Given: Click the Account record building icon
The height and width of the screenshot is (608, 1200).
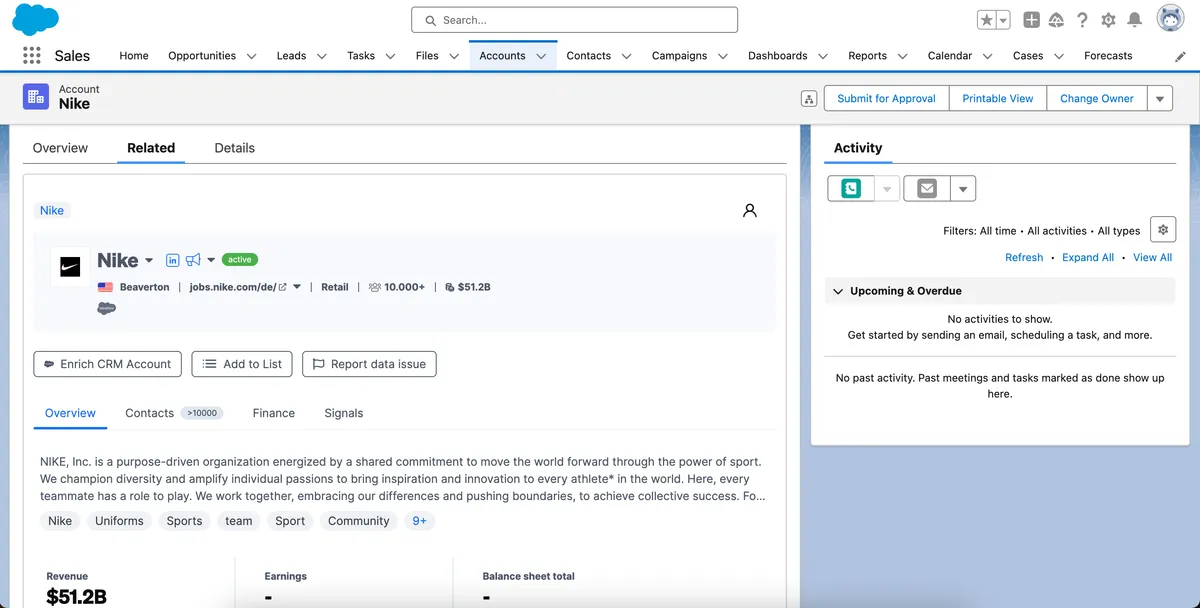Looking at the screenshot, I should click(36, 97).
